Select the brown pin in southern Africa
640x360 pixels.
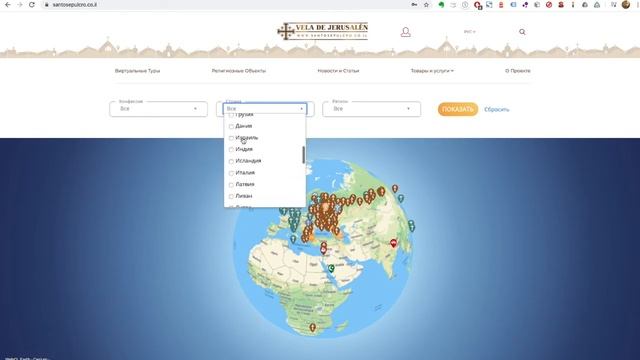click(x=313, y=327)
